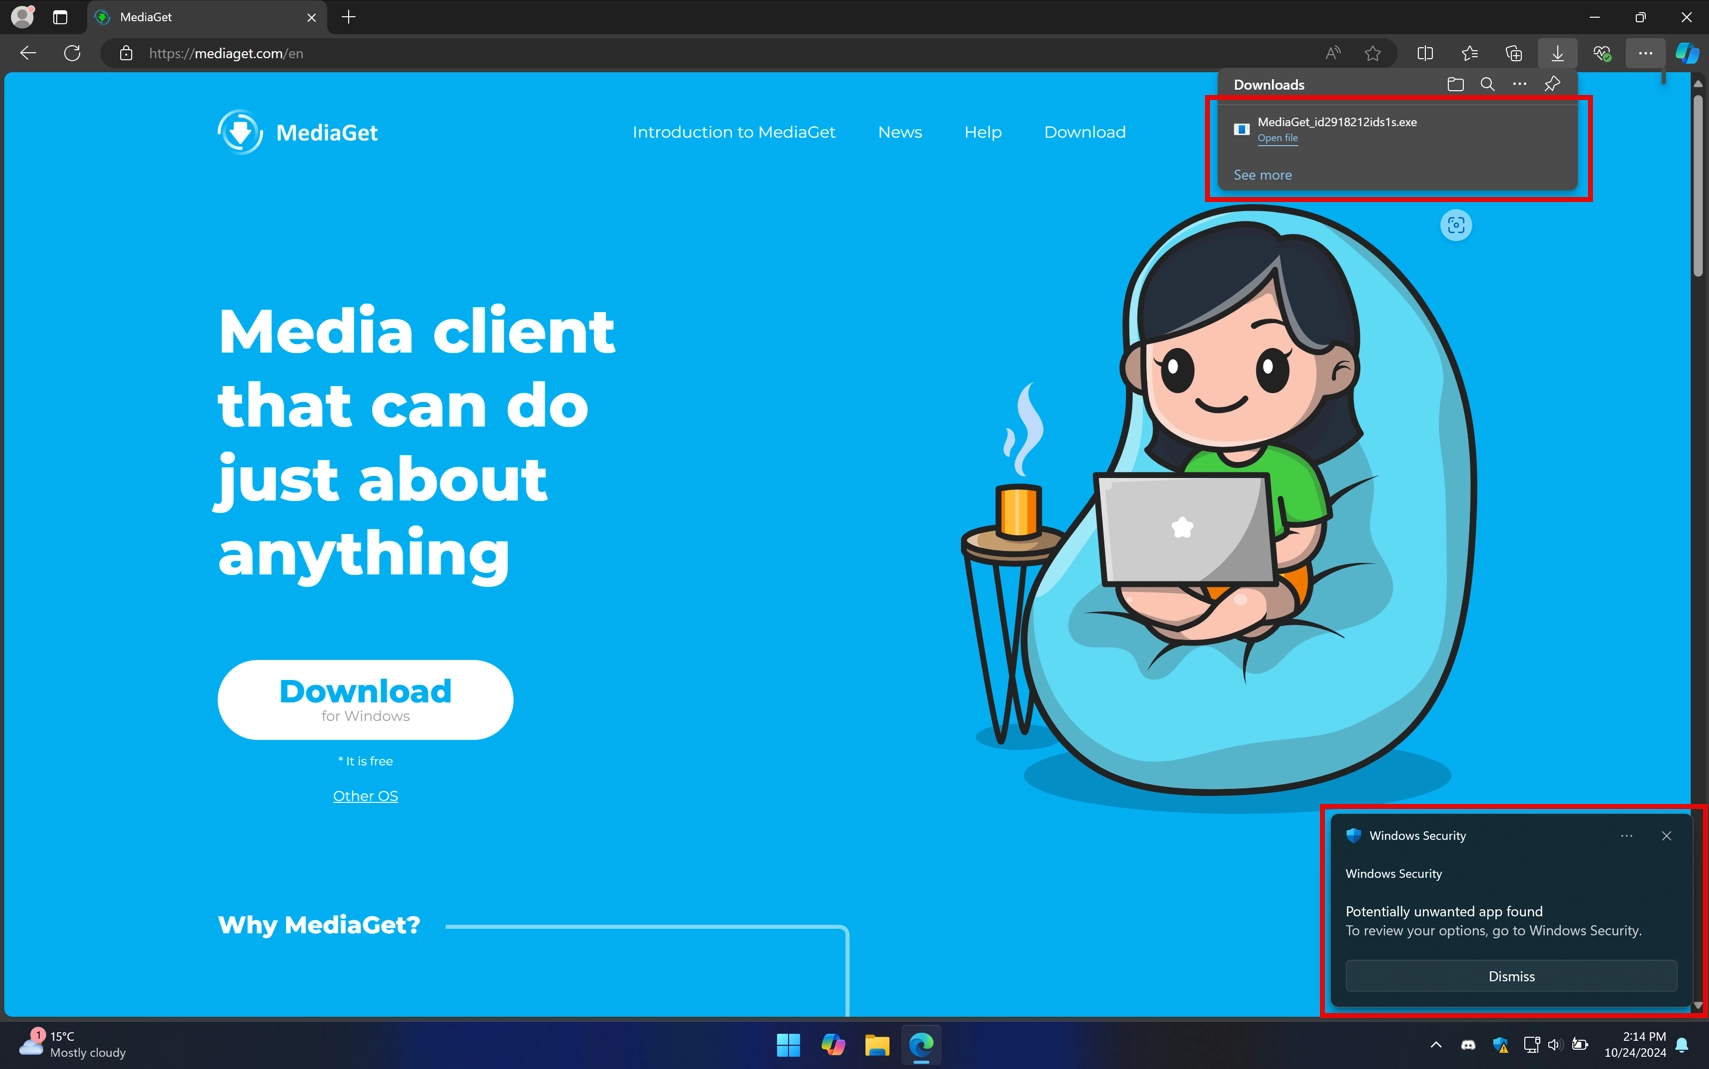Click Download for Windows button
This screenshot has width=1709, height=1069.
[365, 700]
